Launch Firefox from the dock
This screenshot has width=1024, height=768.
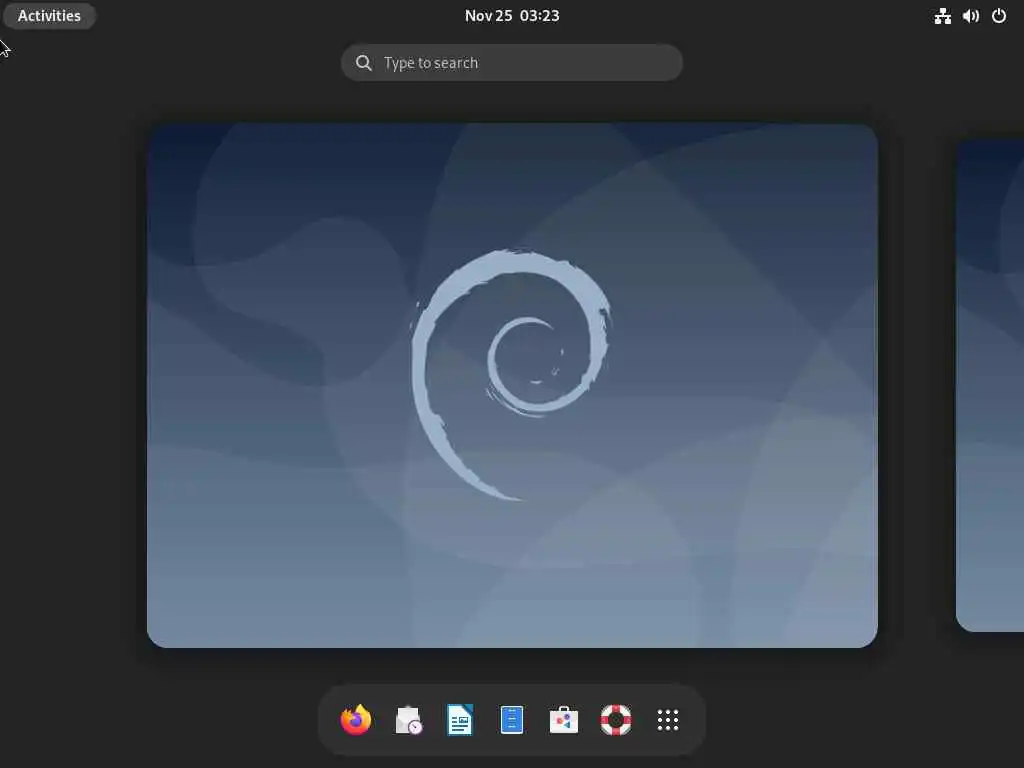coord(356,720)
